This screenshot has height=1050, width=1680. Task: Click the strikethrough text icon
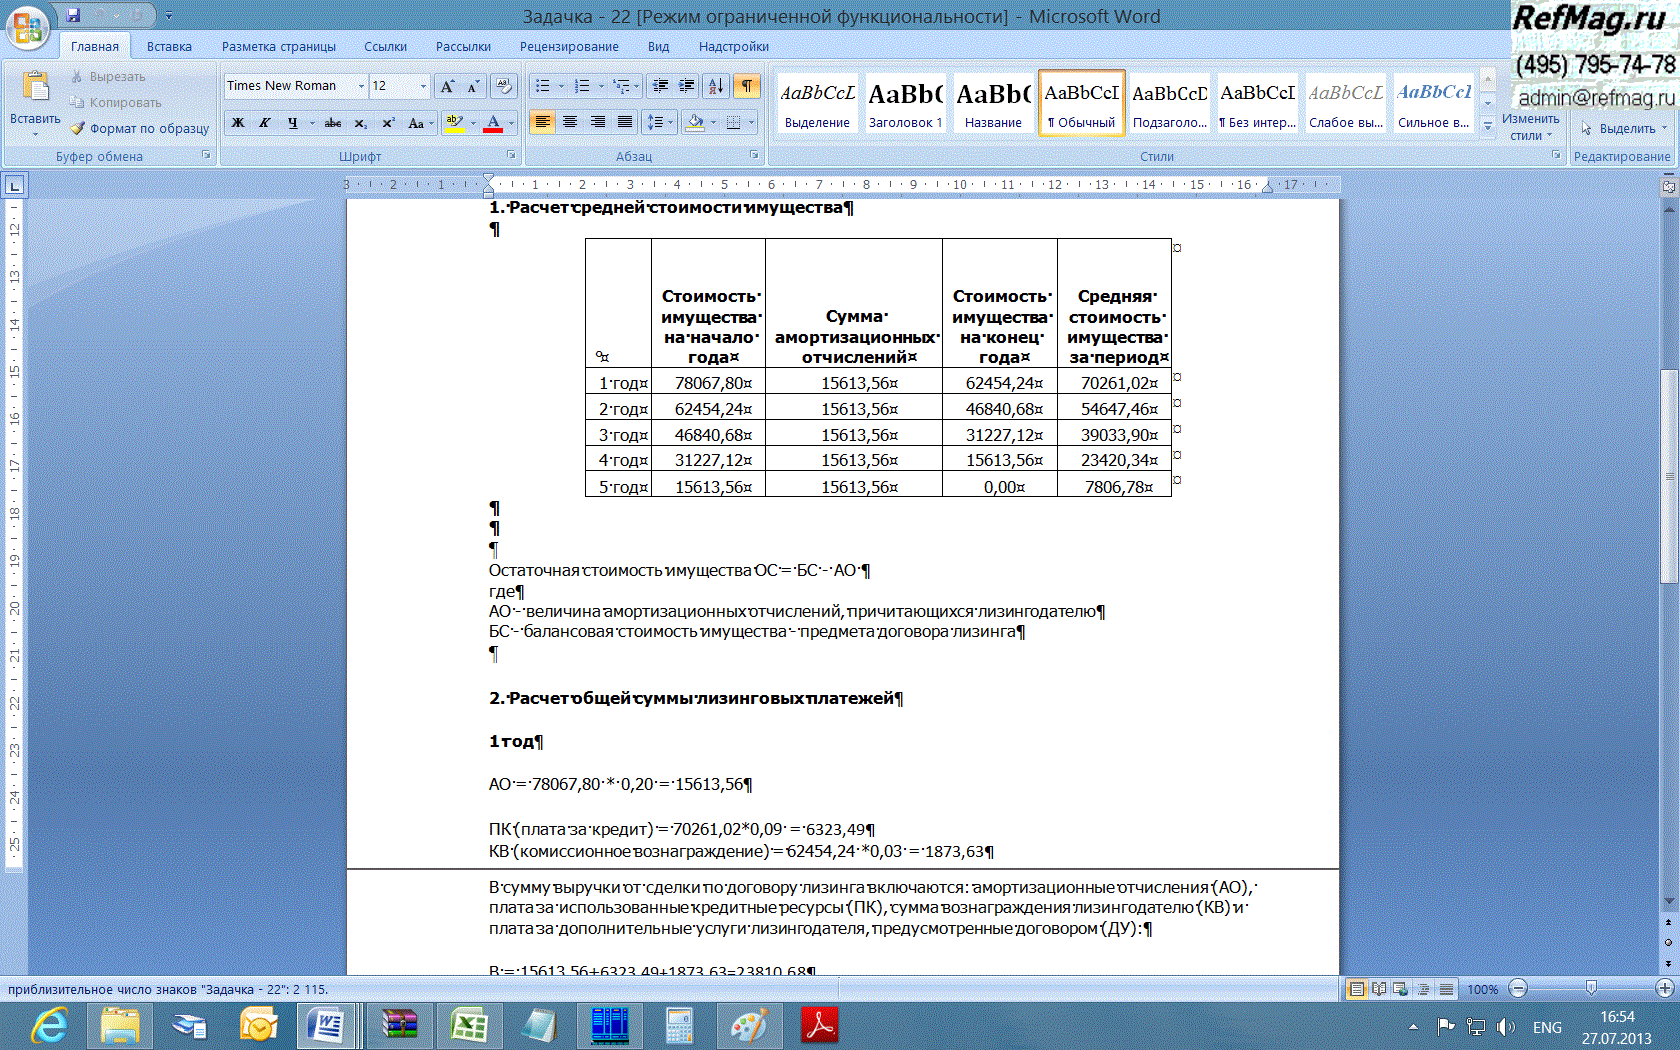pyautogui.click(x=333, y=123)
